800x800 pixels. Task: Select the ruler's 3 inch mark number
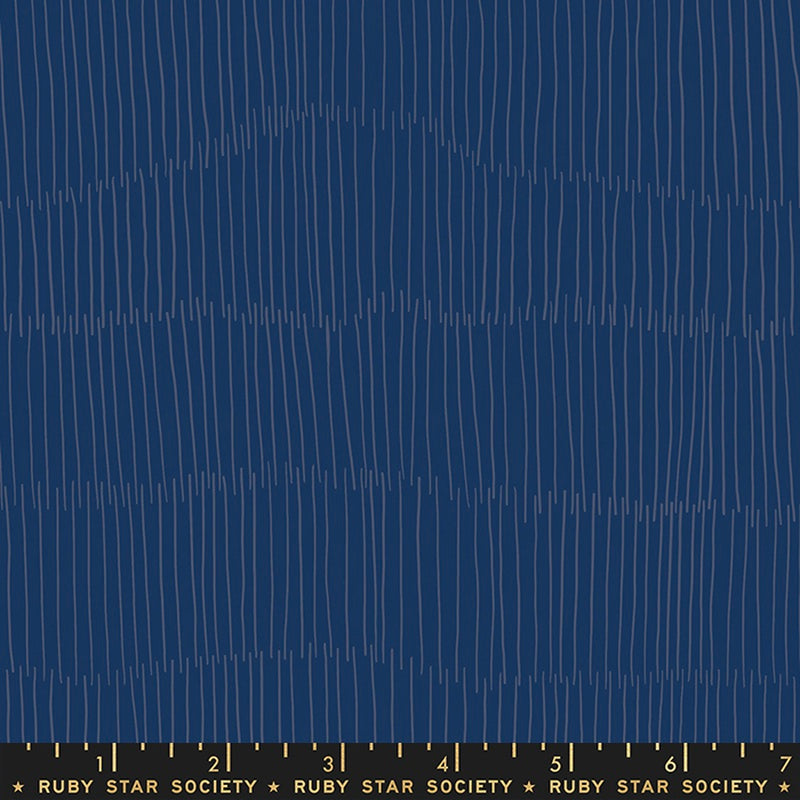[326, 763]
